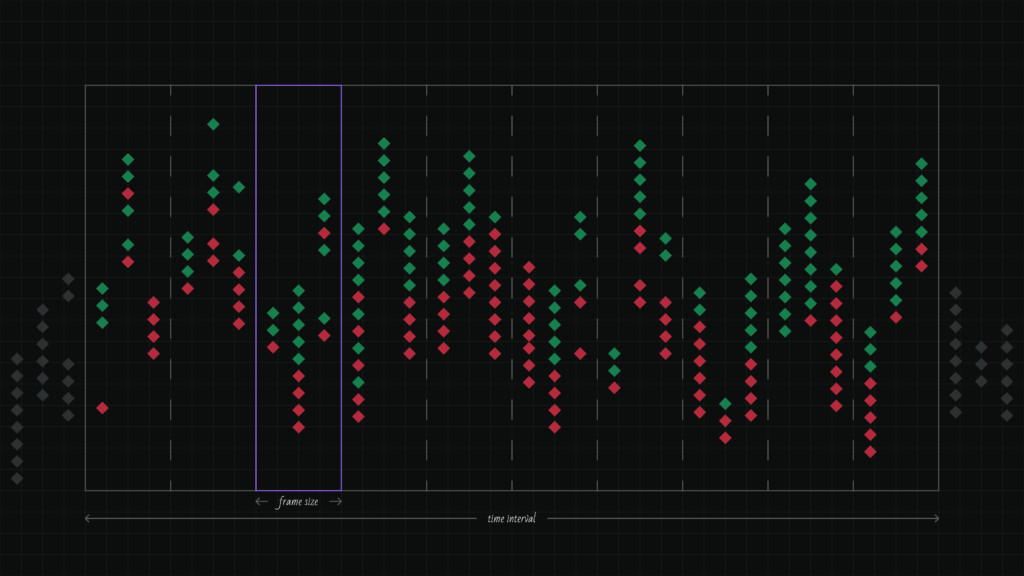Viewport: 1024px width, 576px height.
Task: Click the top green diamond just right of purple frame
Action: (358, 229)
